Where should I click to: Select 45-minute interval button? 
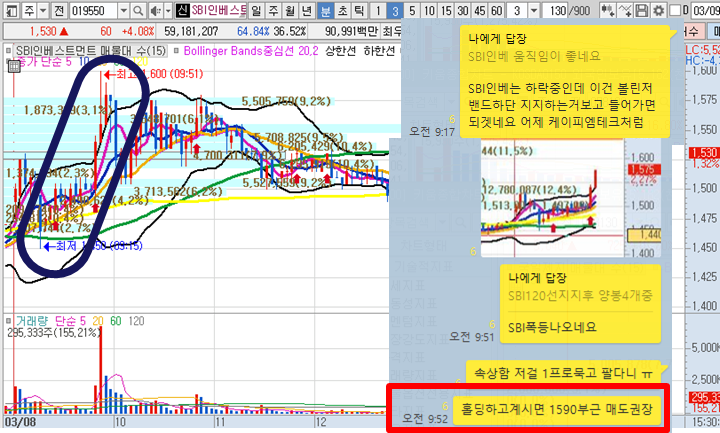coord(480,10)
